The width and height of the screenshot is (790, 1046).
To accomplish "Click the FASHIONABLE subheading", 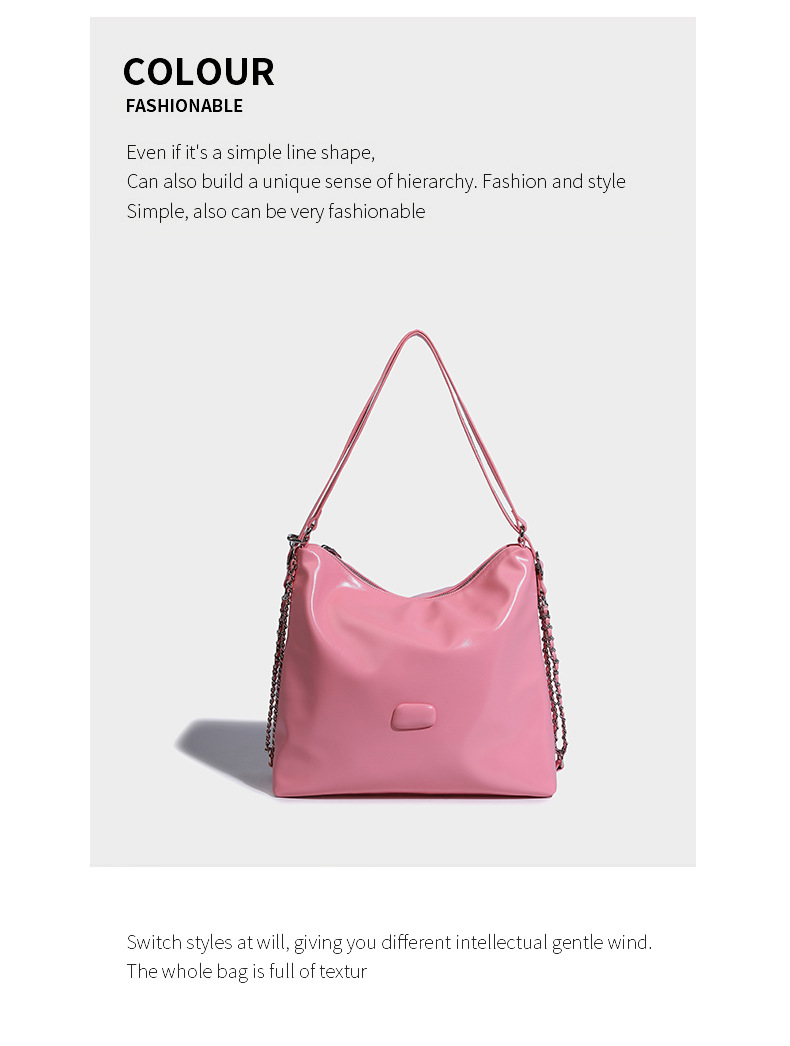I will [184, 106].
